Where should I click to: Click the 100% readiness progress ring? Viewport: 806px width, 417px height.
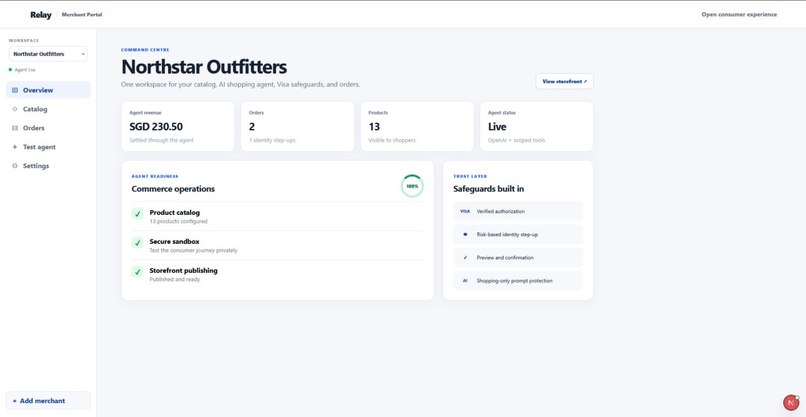tap(412, 186)
